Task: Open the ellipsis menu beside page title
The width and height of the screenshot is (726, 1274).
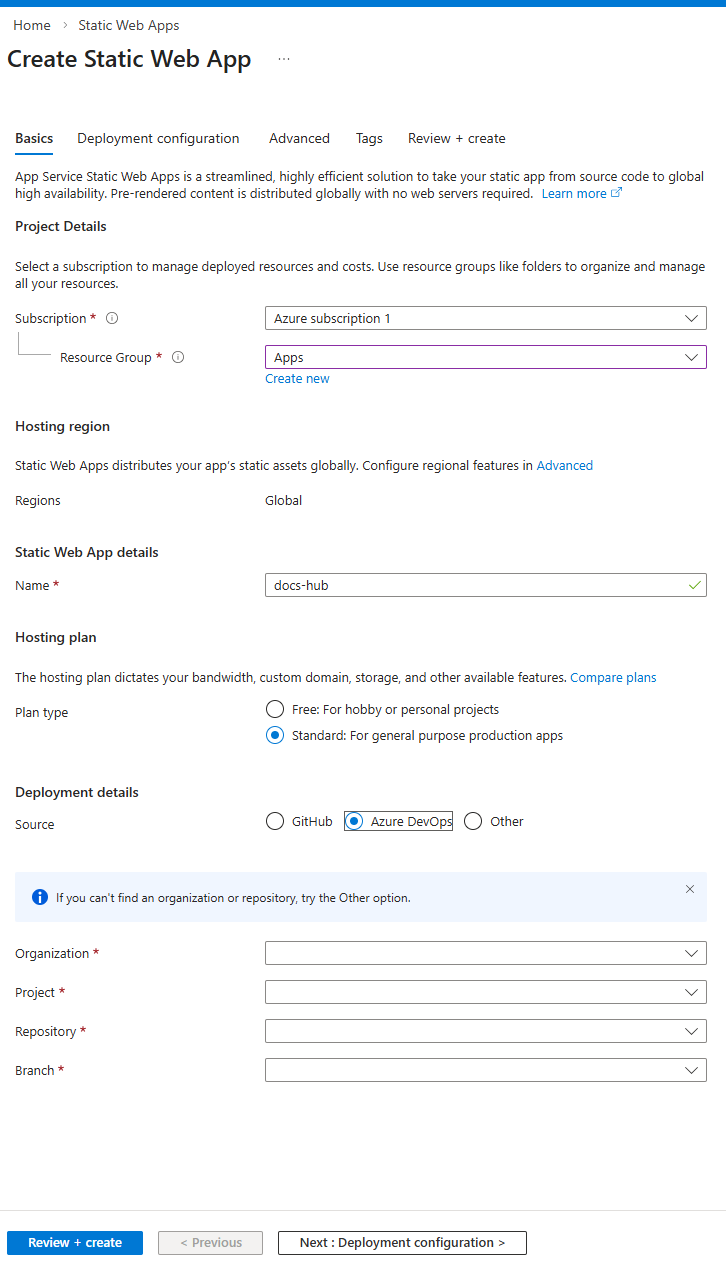Action: [284, 60]
